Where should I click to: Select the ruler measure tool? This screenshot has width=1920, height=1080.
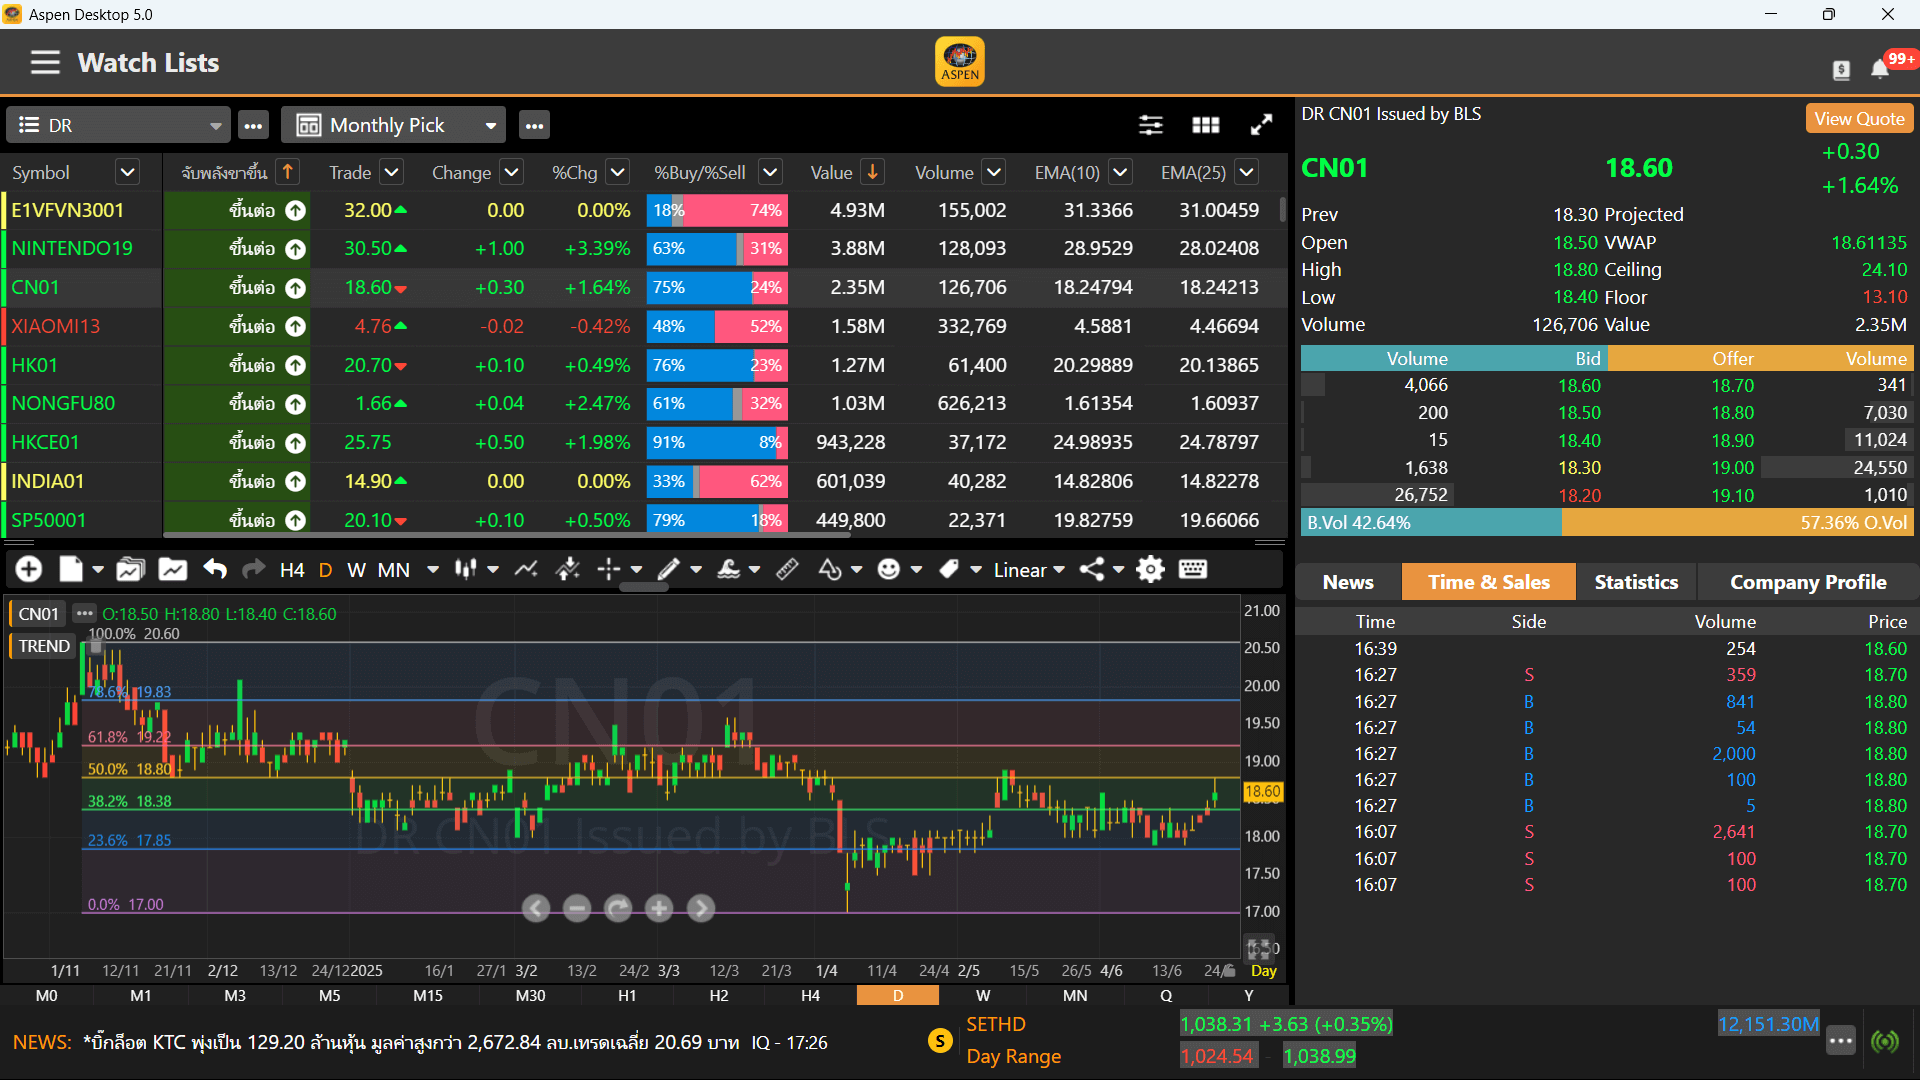788,569
